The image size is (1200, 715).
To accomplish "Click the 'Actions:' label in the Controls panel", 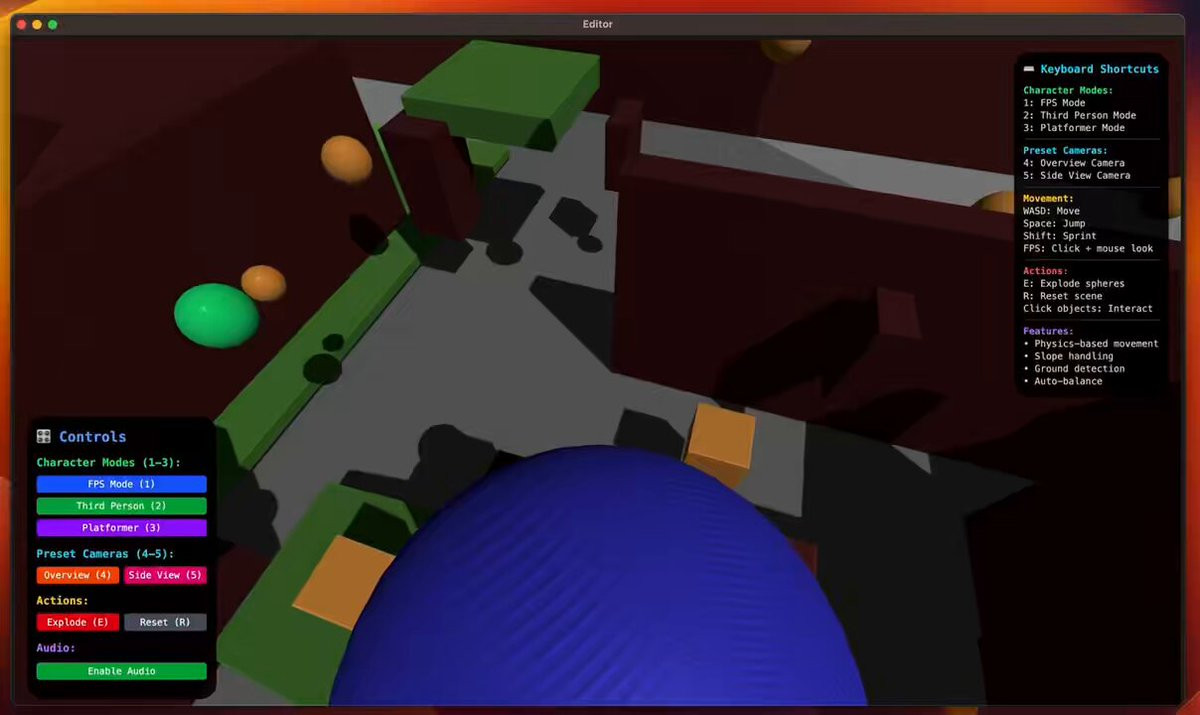I will [62, 601].
